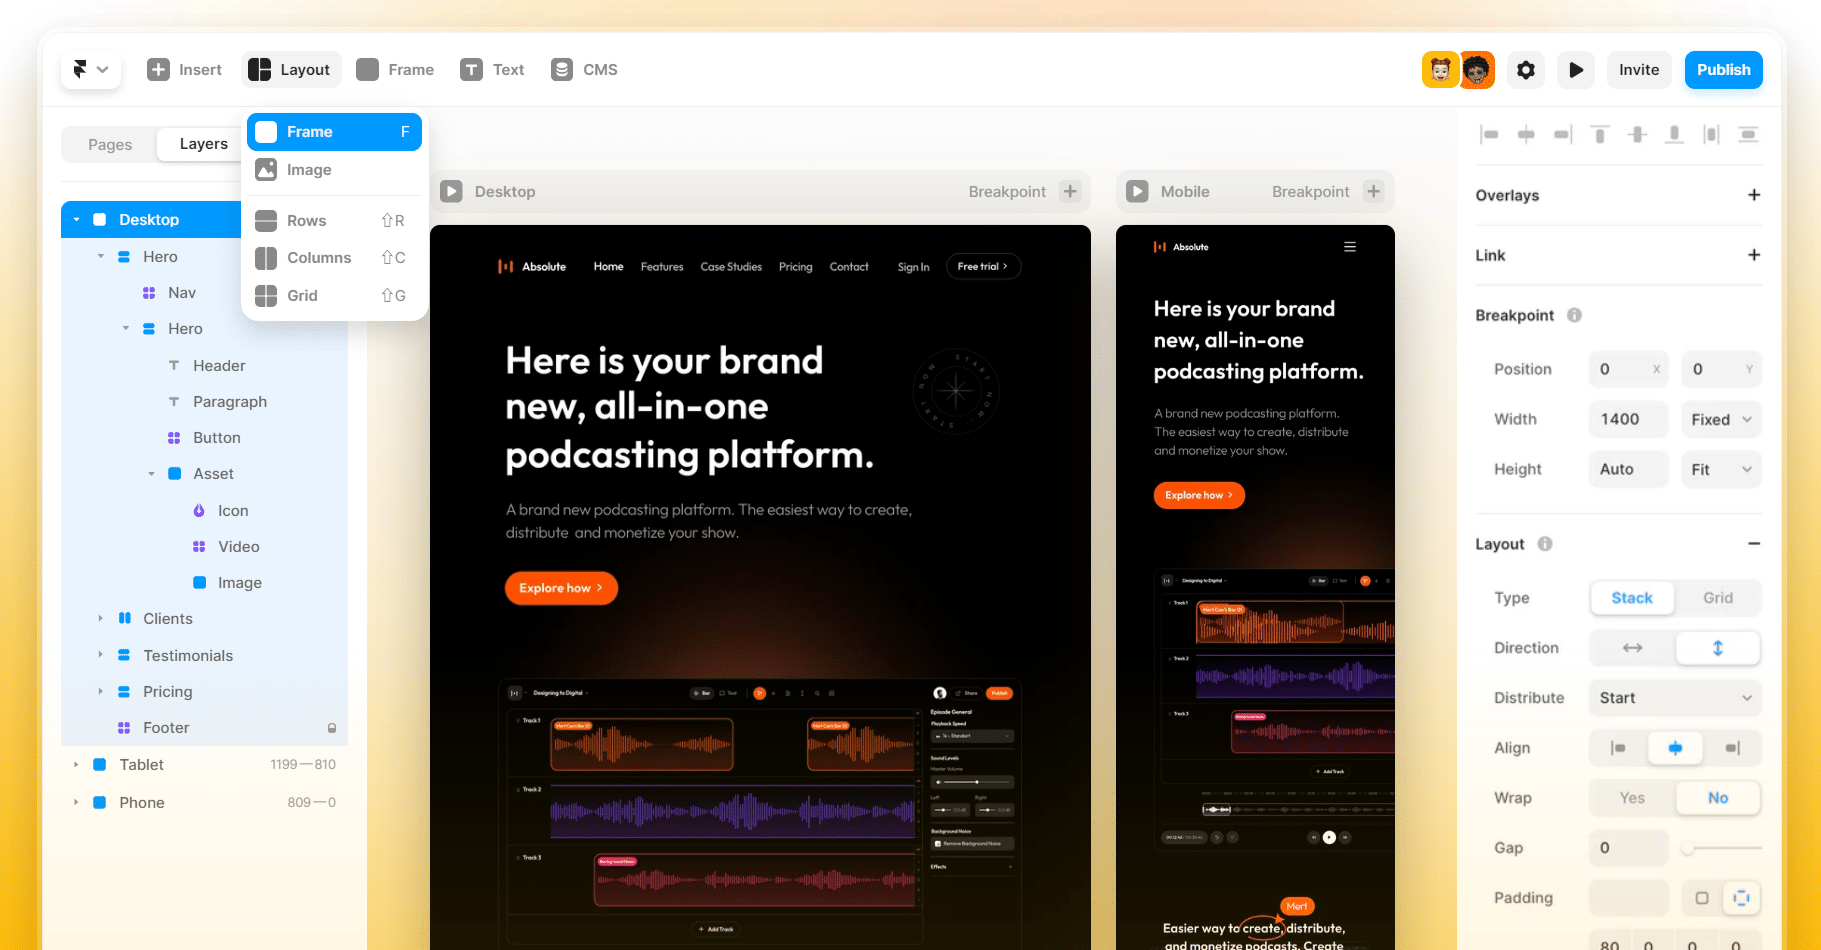Open the Width Fixed dropdown

[x=1720, y=420]
